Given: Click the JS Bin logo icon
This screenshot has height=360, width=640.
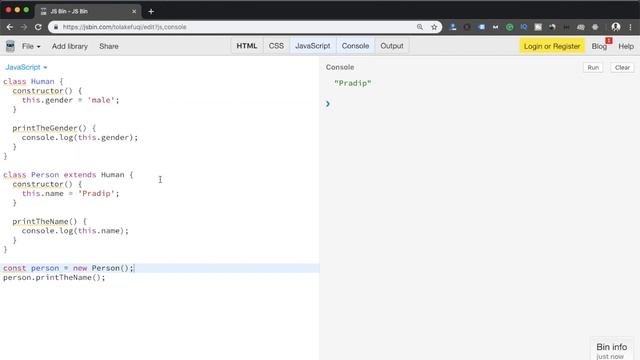Looking at the screenshot, I should pos(10,46).
